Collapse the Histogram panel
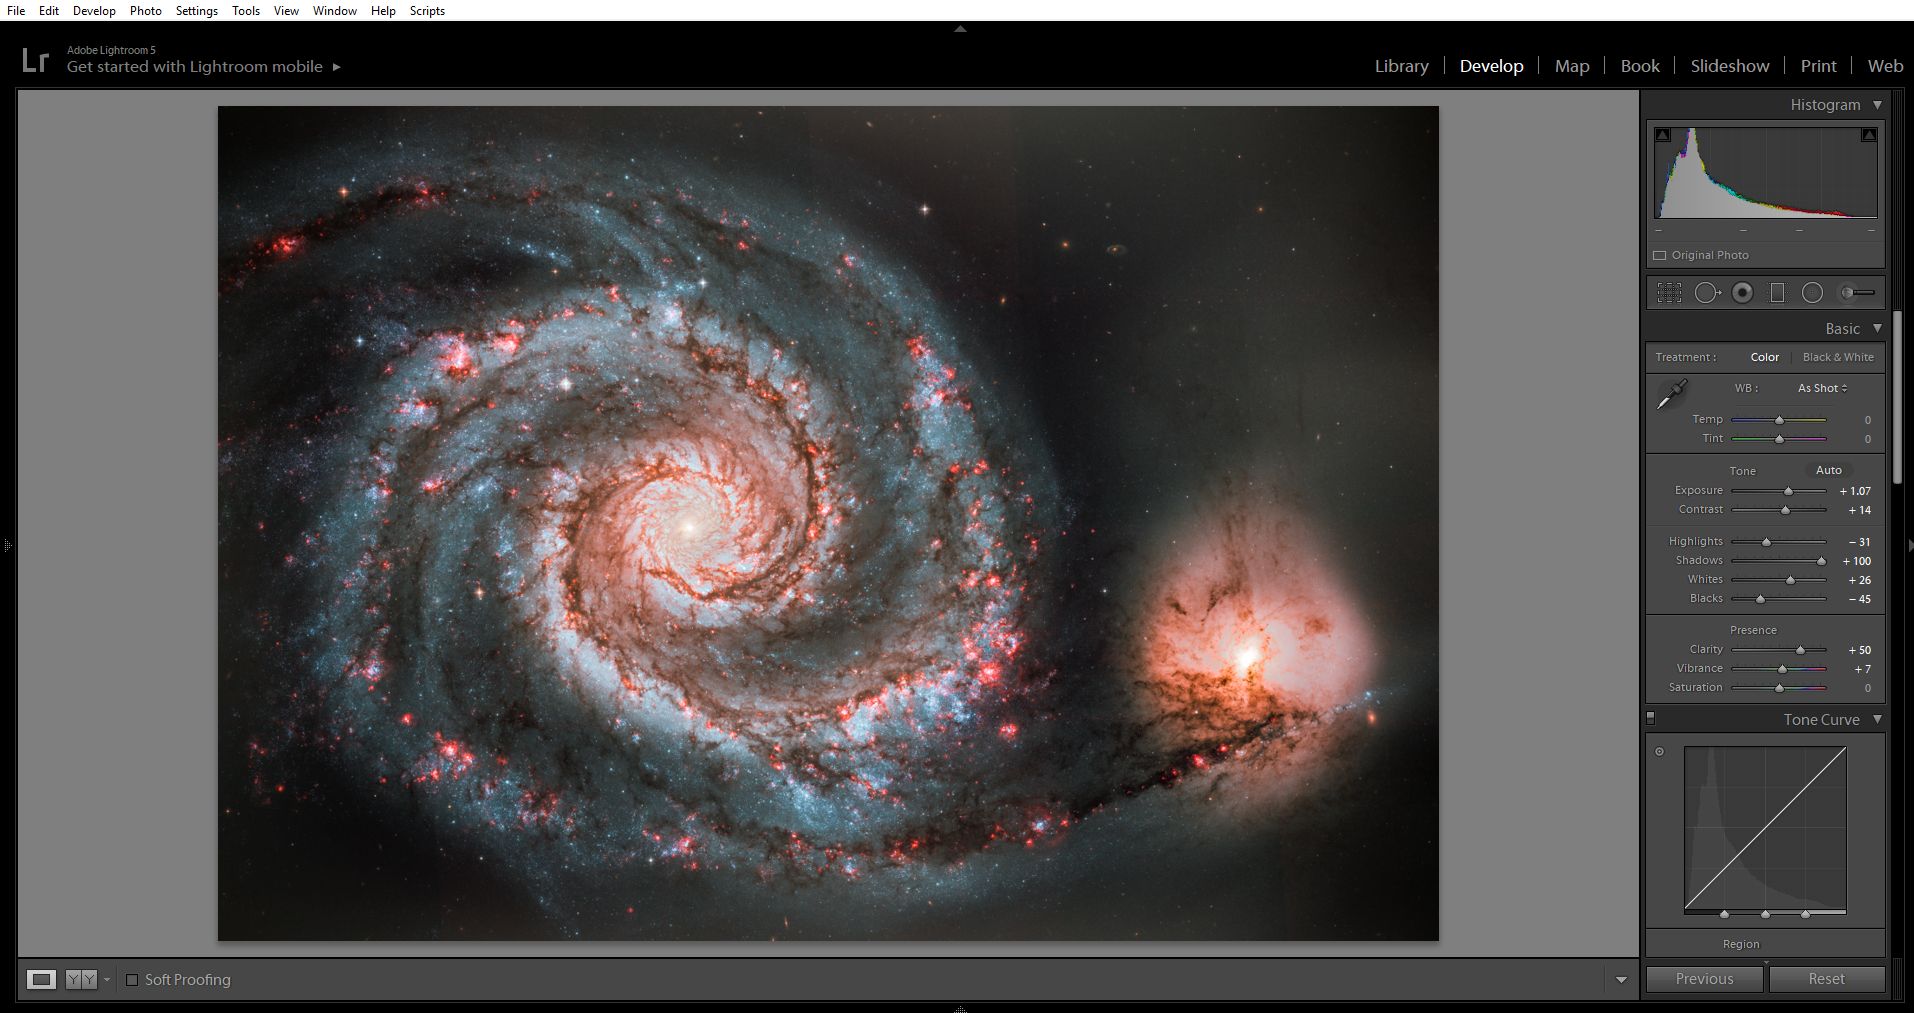 1877,105
